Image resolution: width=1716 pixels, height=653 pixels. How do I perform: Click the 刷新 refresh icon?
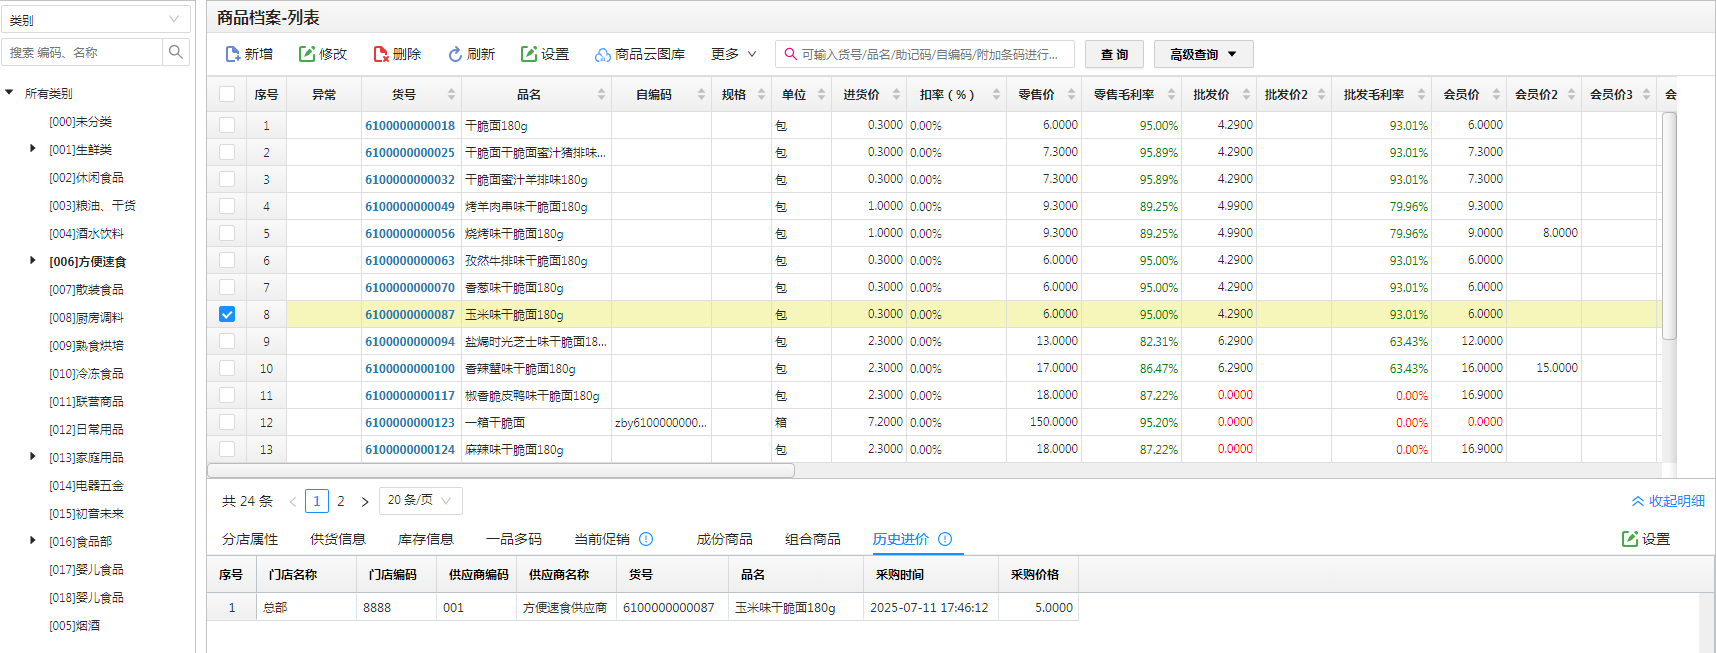point(455,54)
